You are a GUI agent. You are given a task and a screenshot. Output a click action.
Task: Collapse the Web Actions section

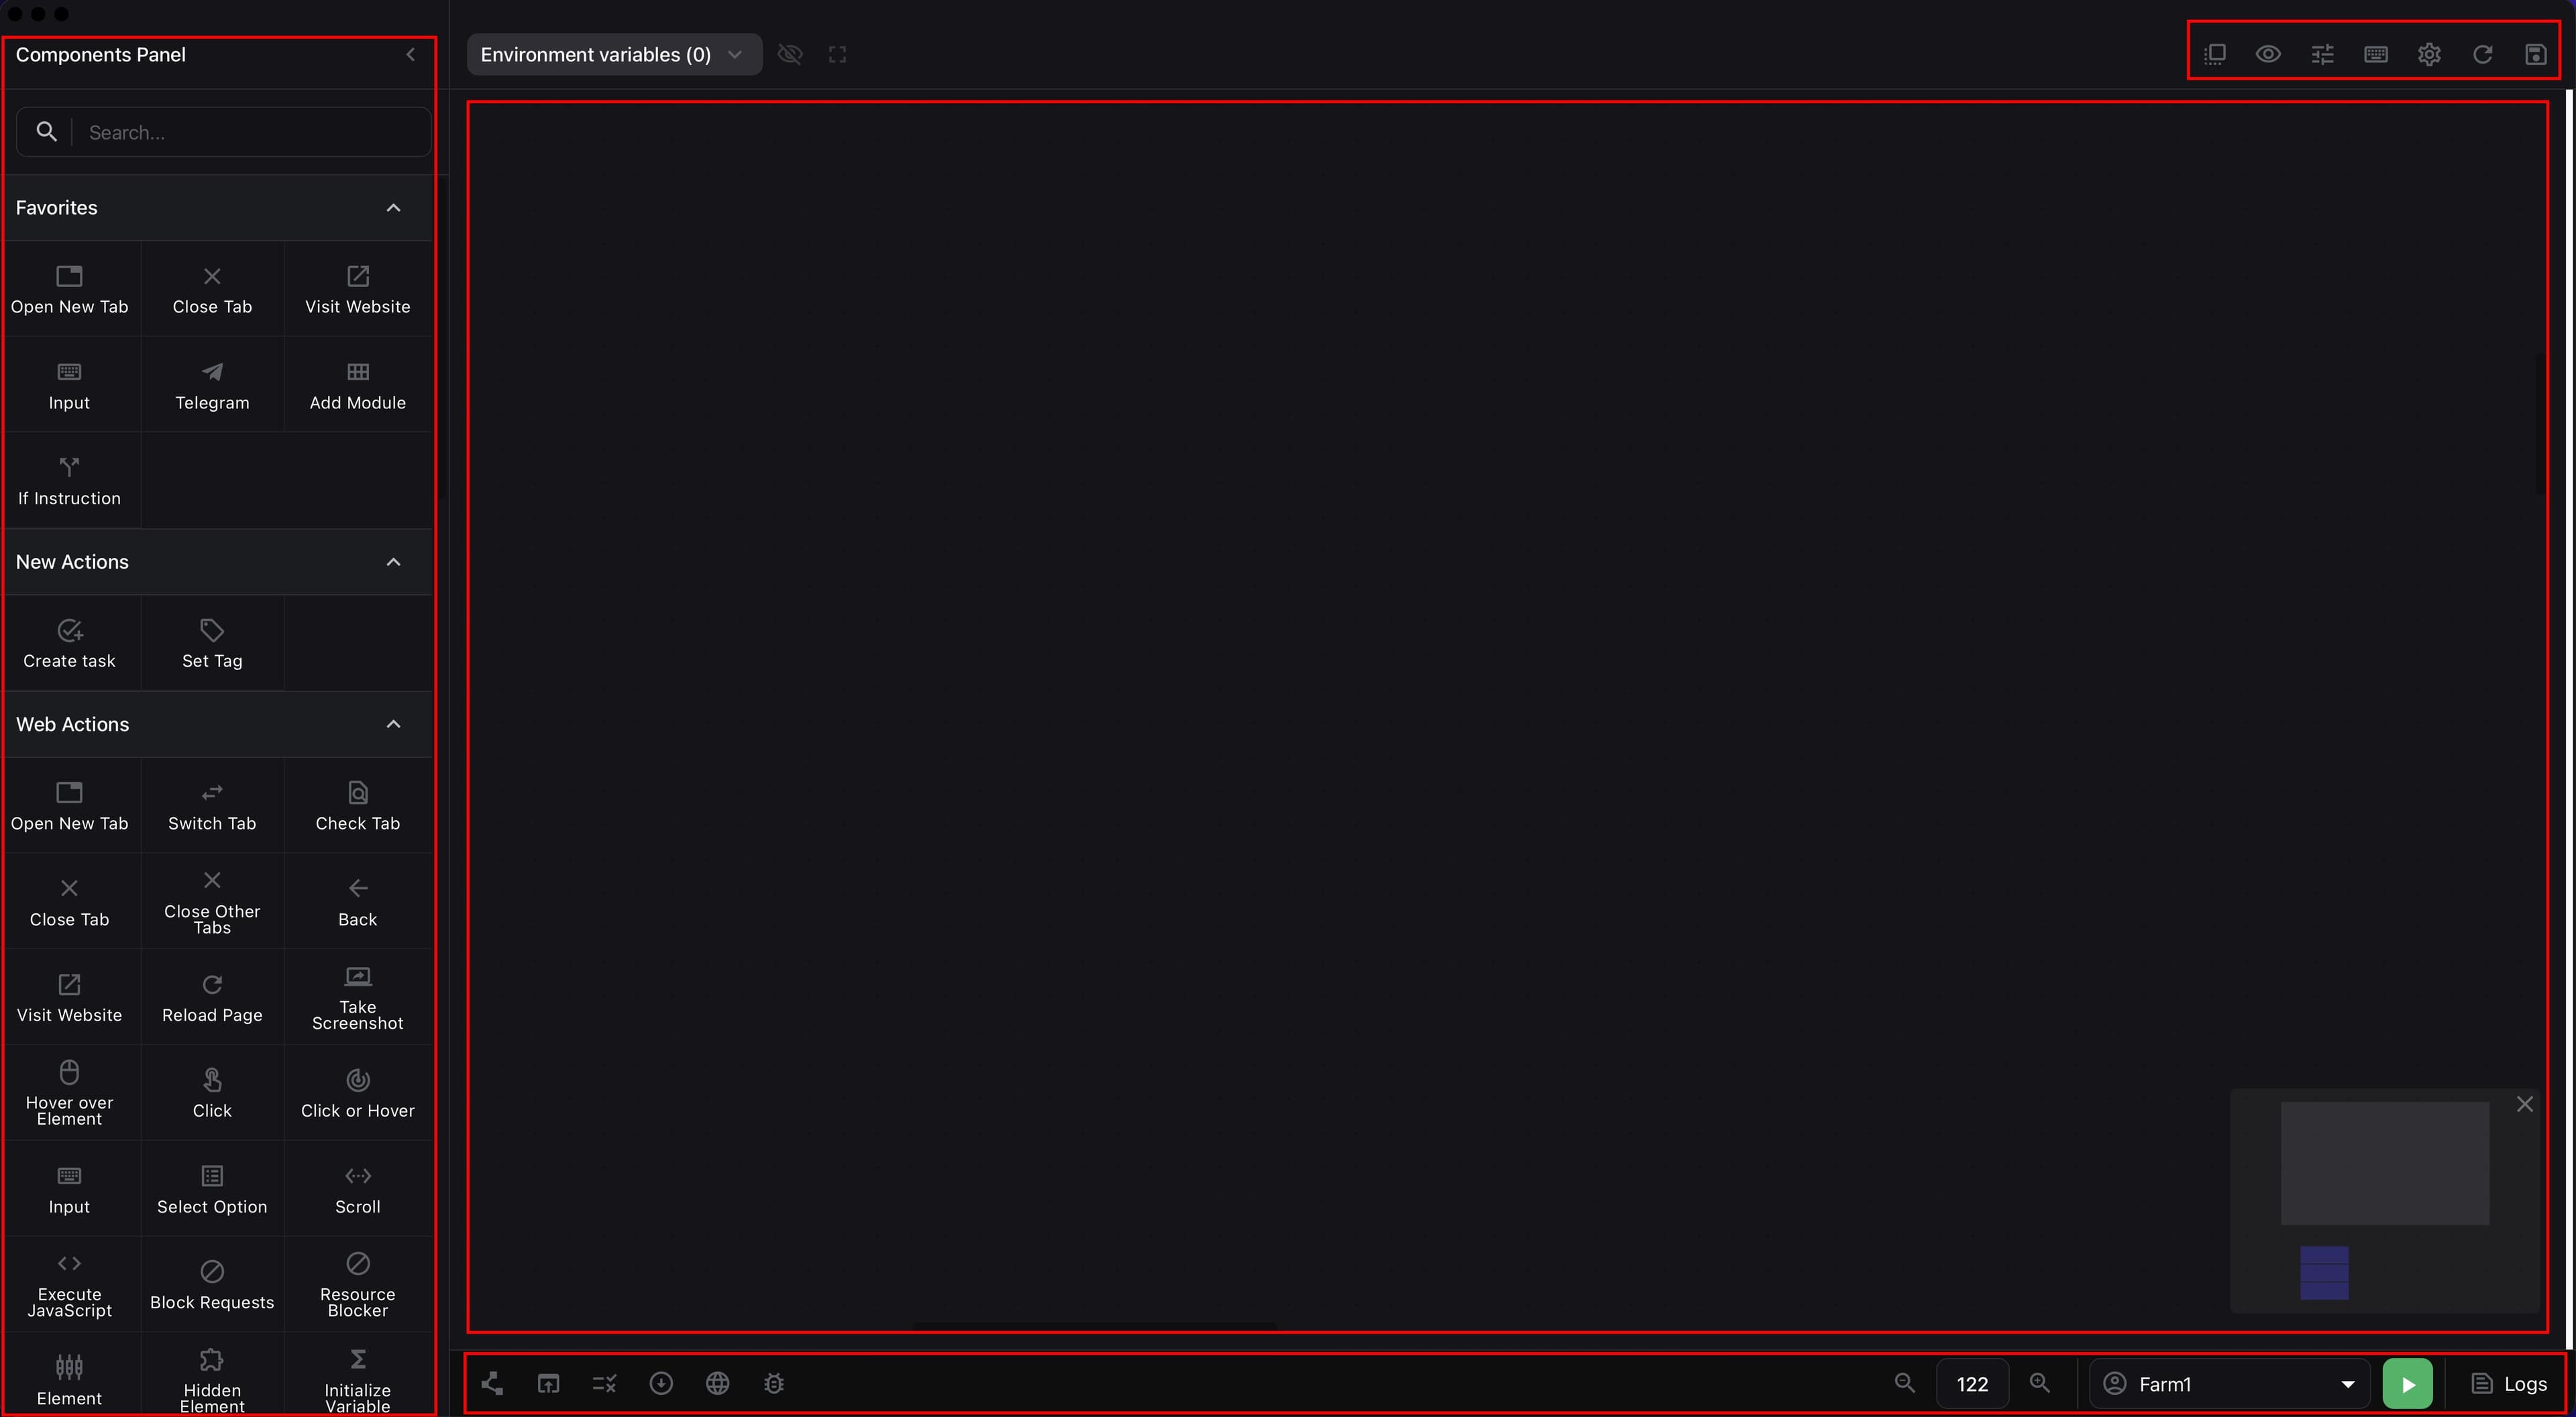[x=394, y=724]
